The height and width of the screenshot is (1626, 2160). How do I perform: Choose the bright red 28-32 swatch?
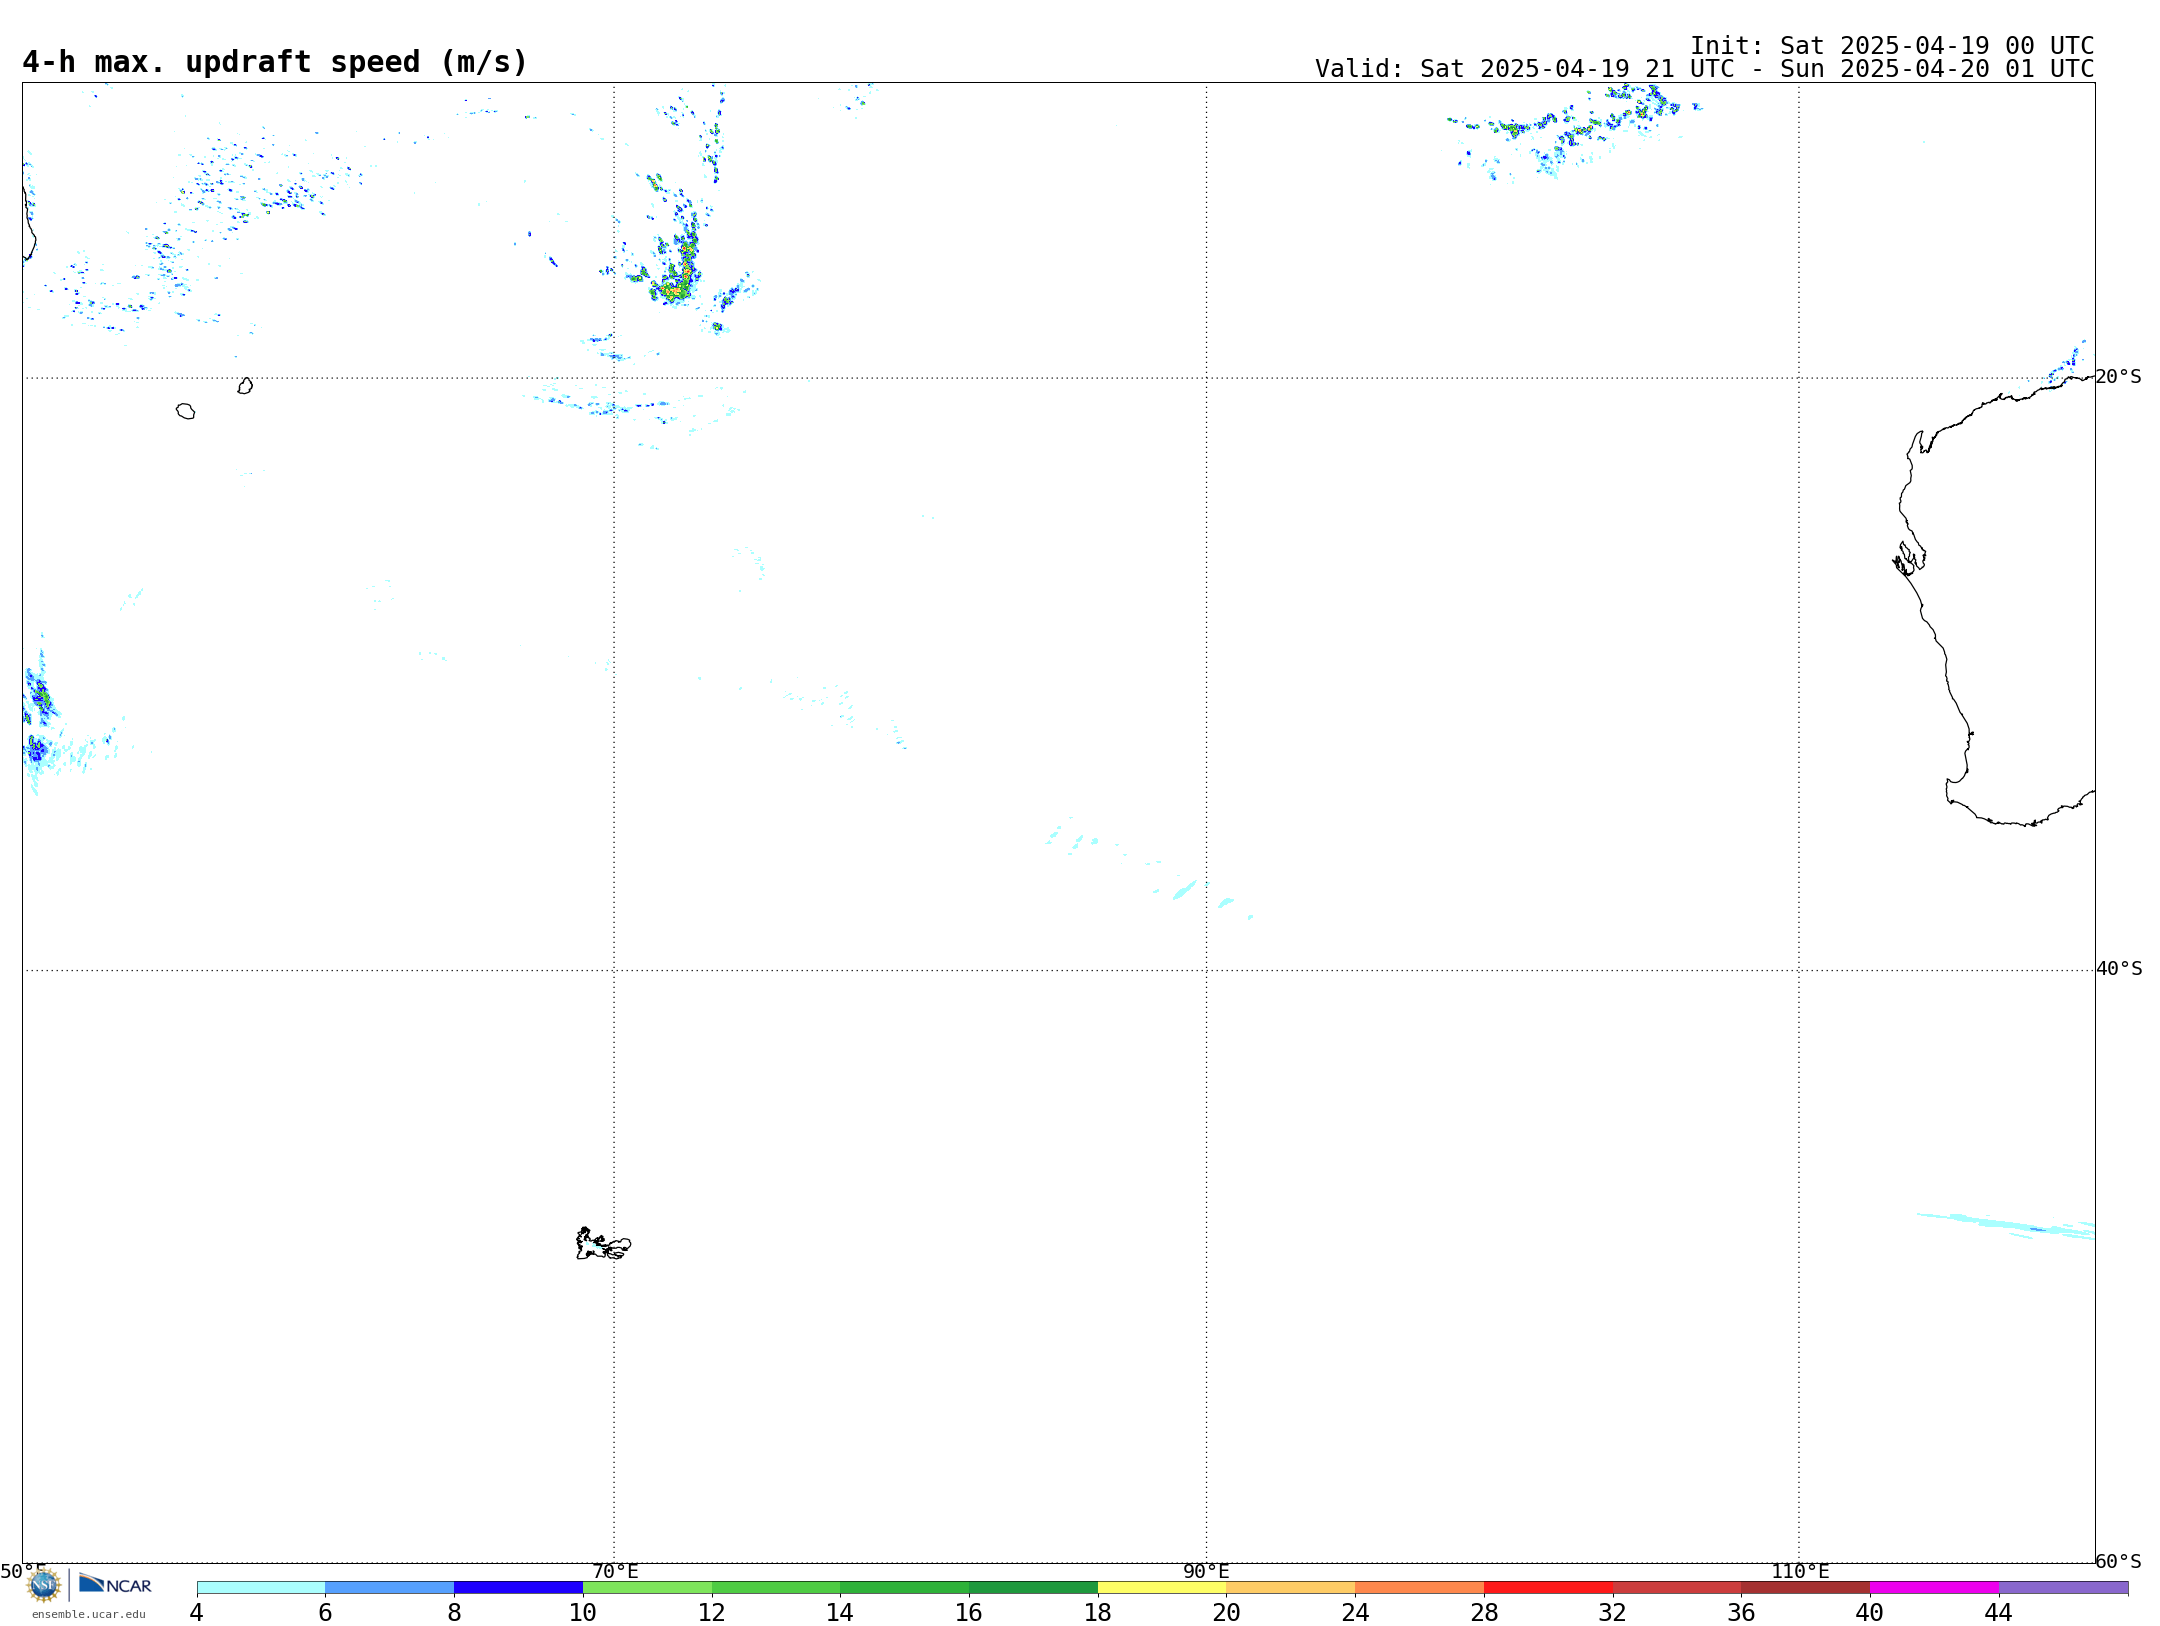pyautogui.click(x=1548, y=1588)
